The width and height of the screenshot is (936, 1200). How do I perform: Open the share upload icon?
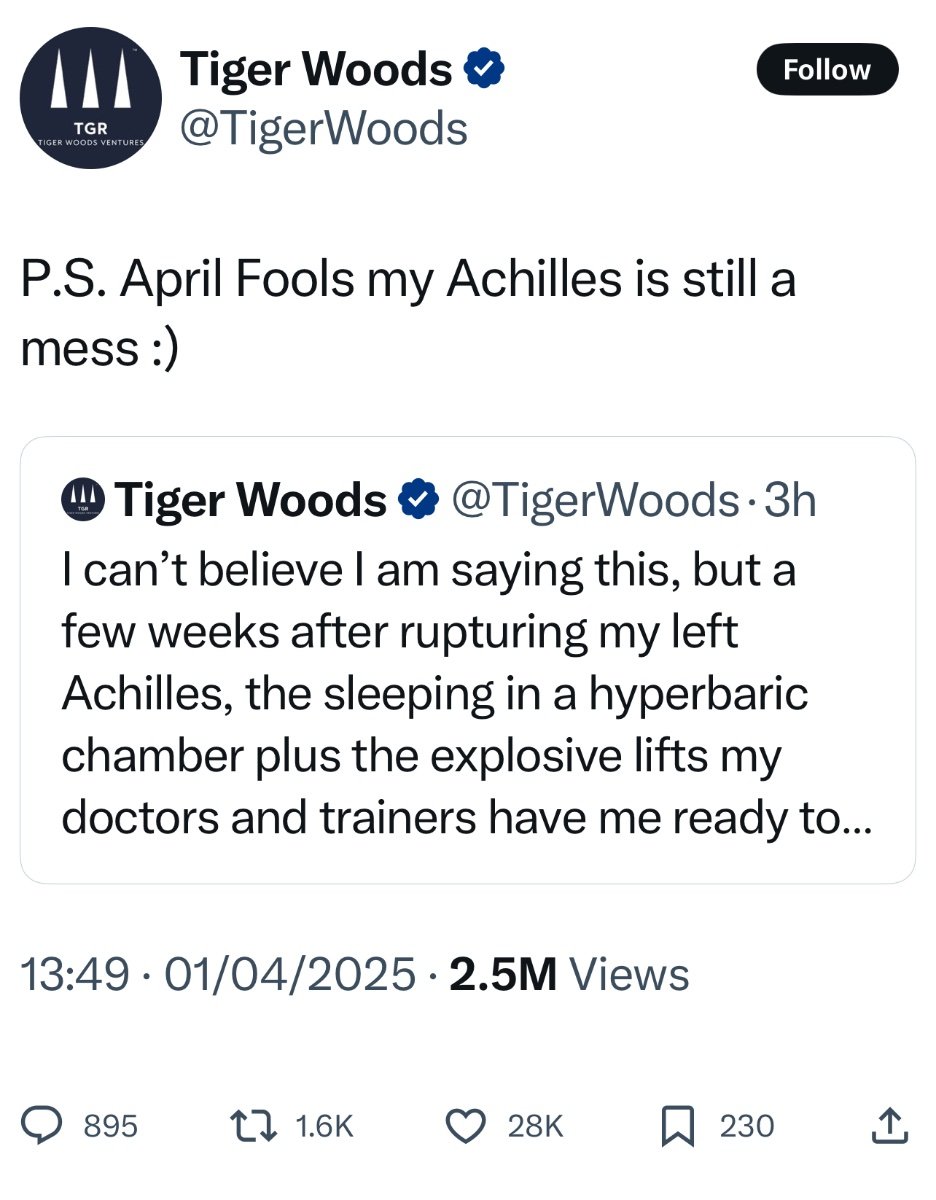[890, 1125]
